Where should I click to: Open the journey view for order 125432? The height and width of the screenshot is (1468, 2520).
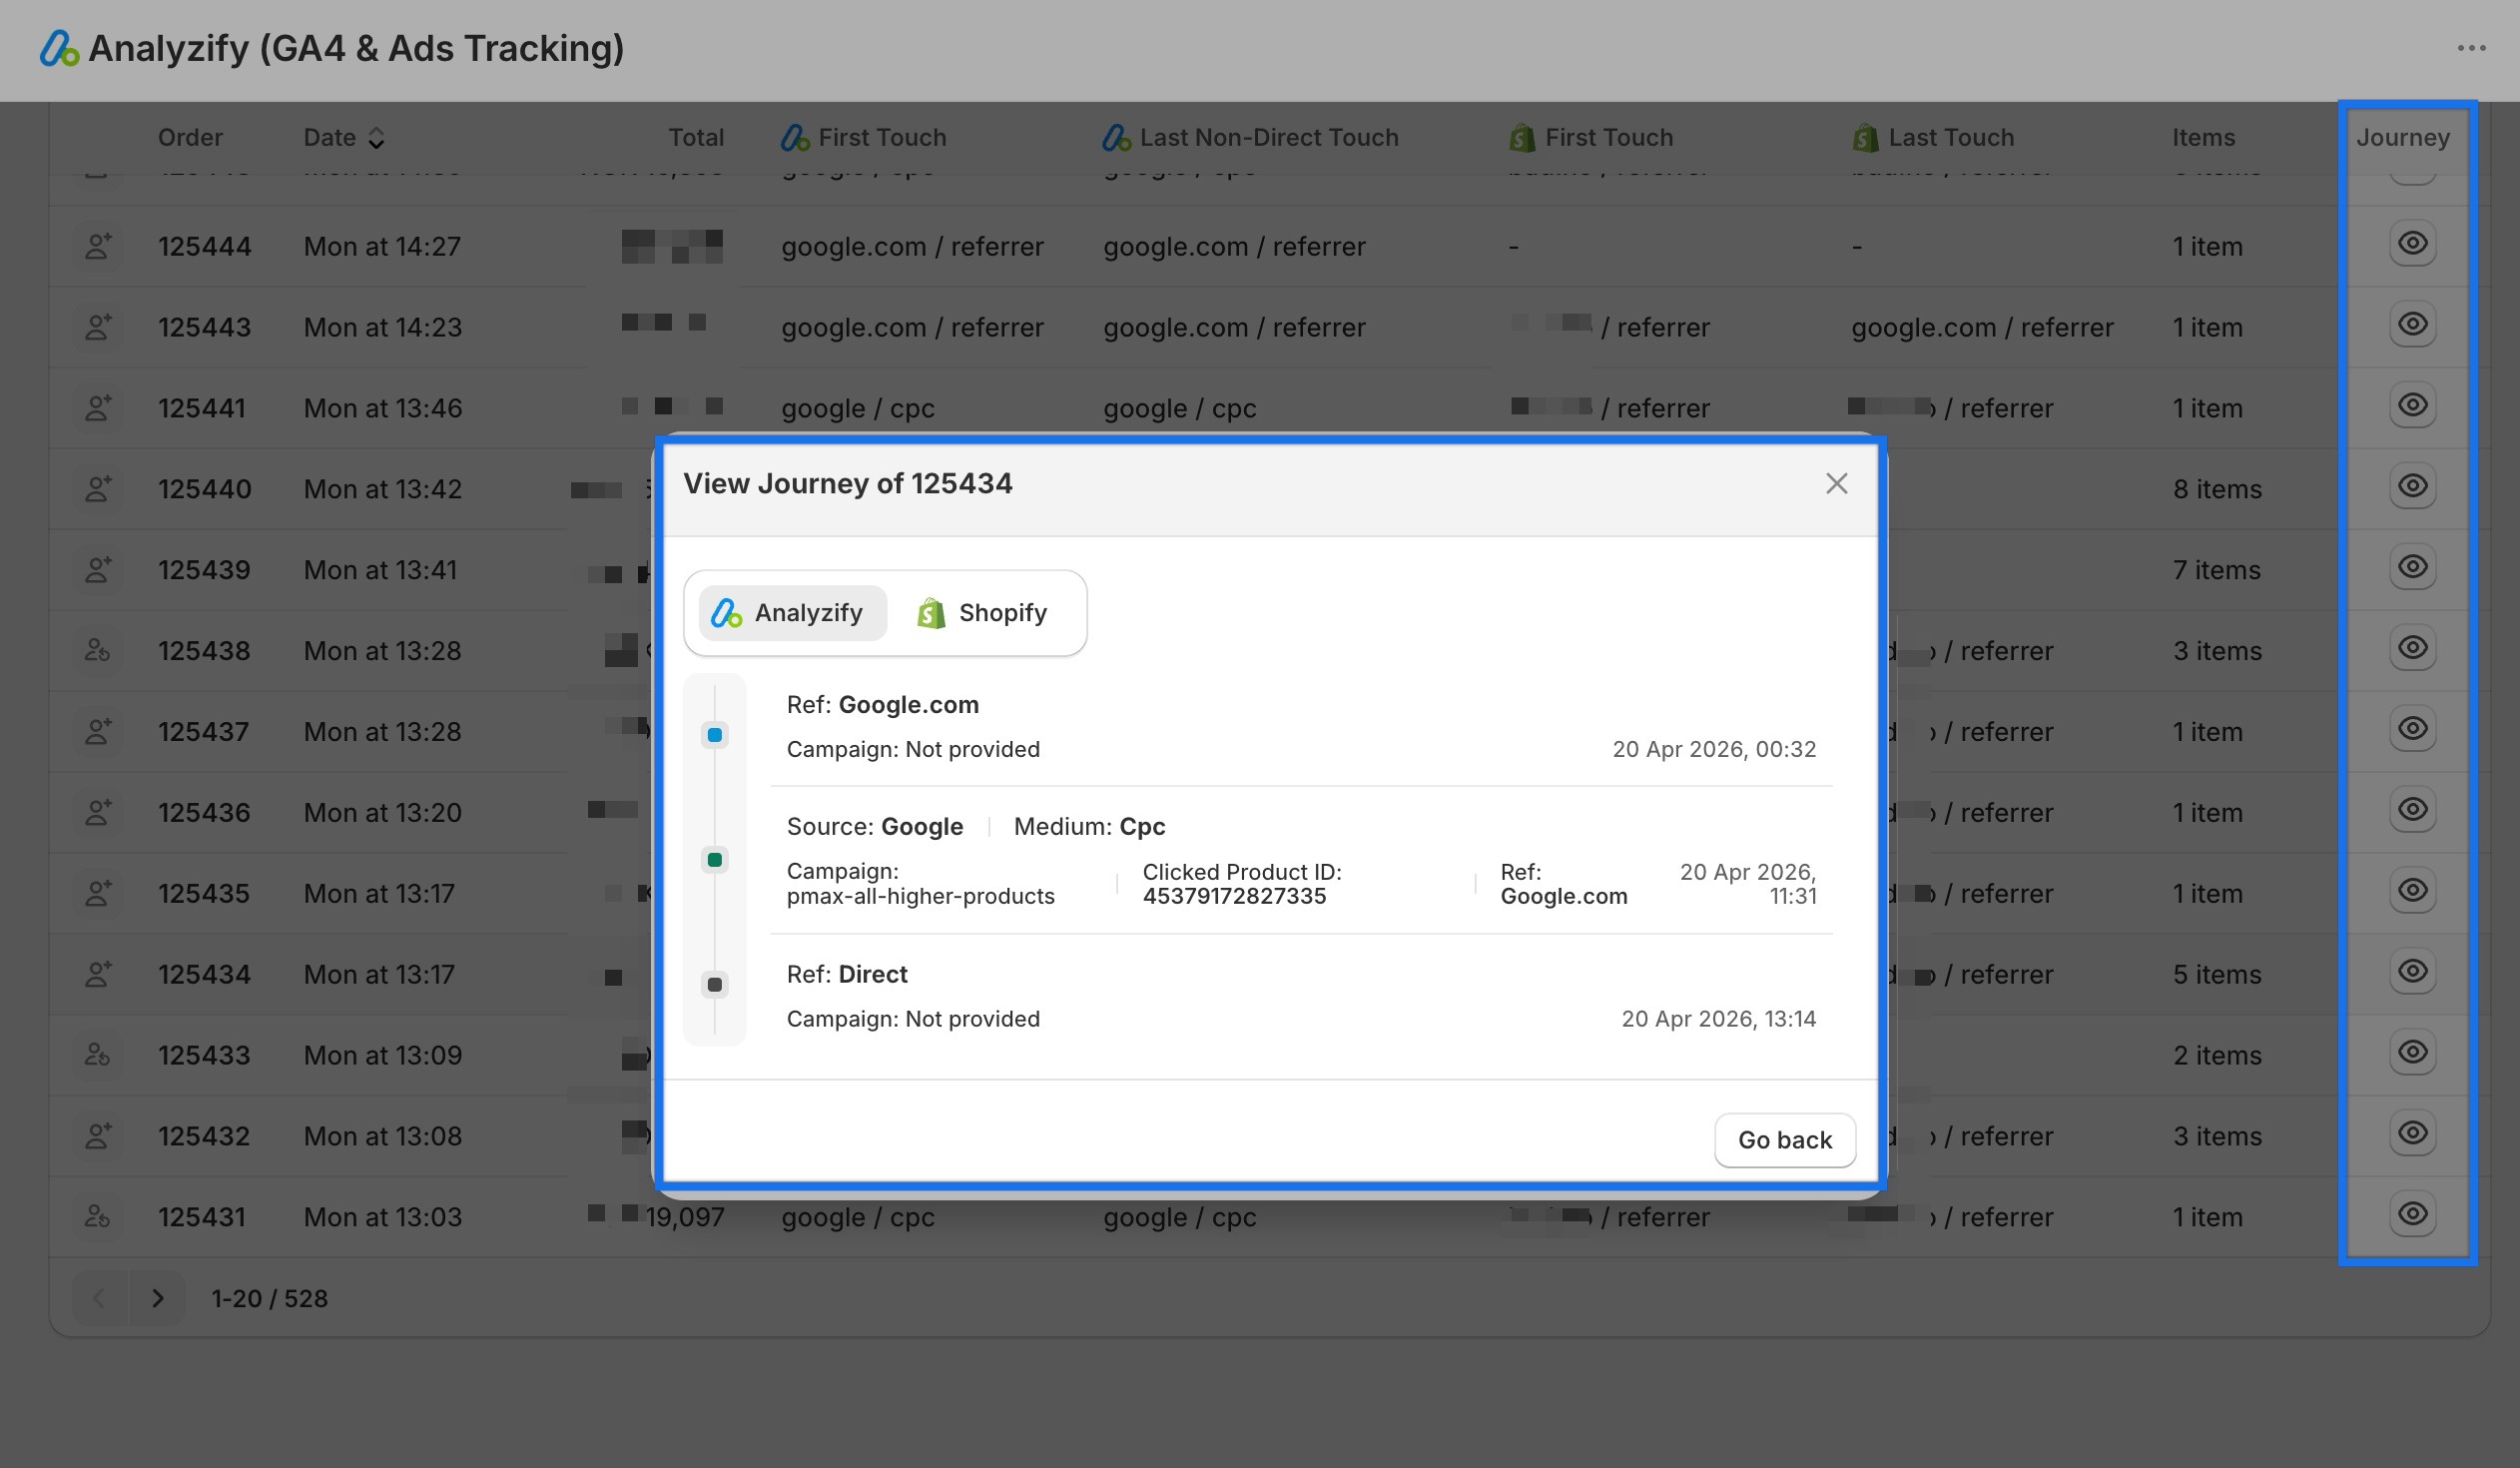tap(2413, 1133)
